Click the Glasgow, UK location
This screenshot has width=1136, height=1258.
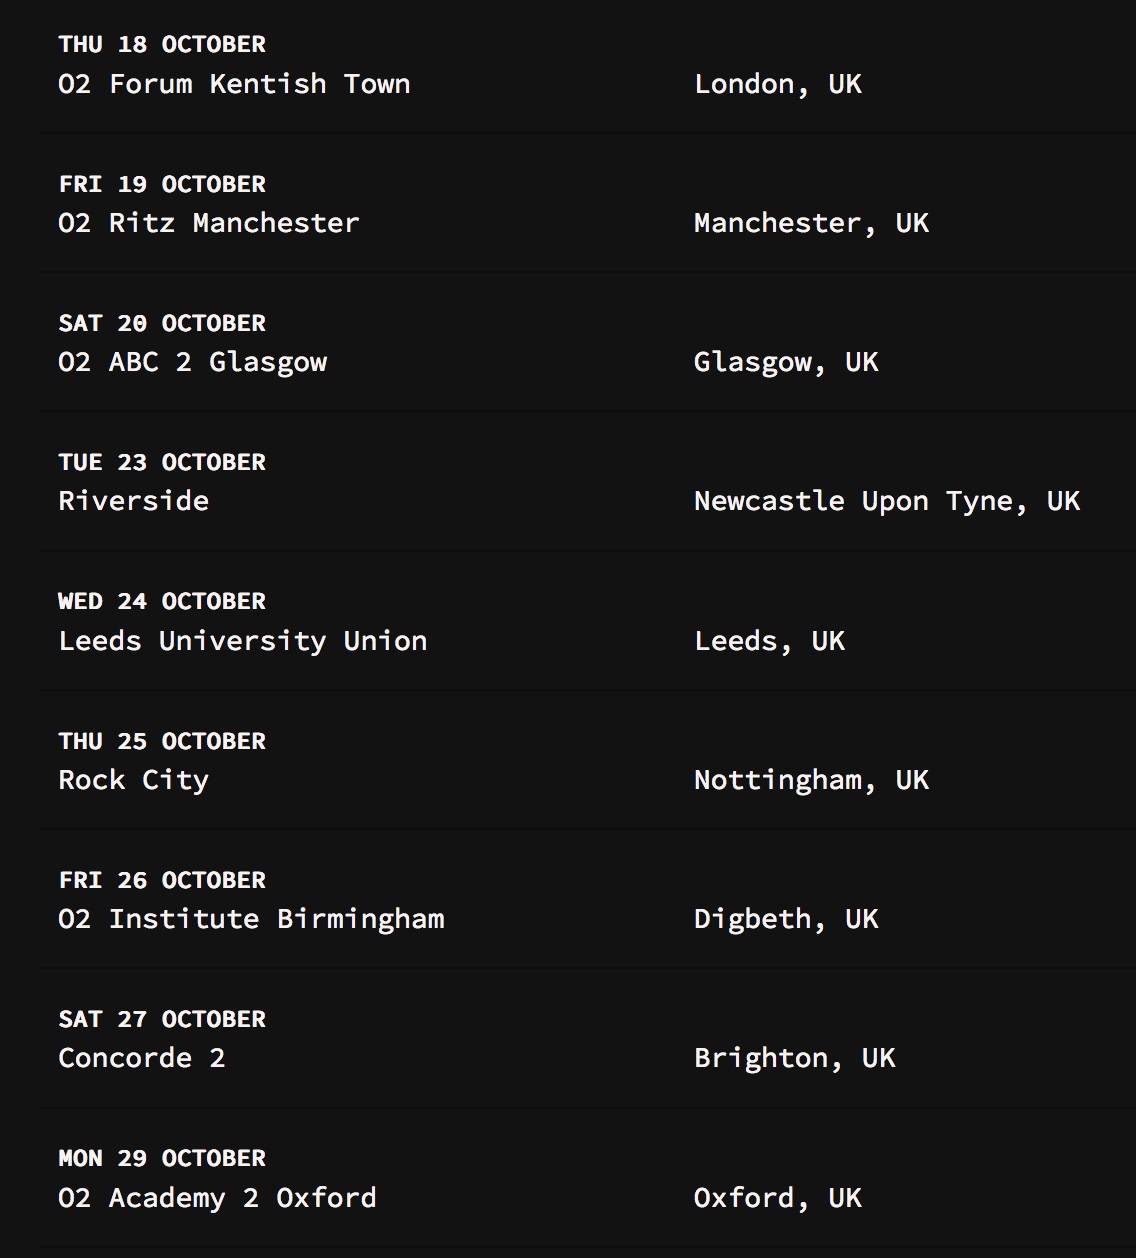click(x=786, y=362)
